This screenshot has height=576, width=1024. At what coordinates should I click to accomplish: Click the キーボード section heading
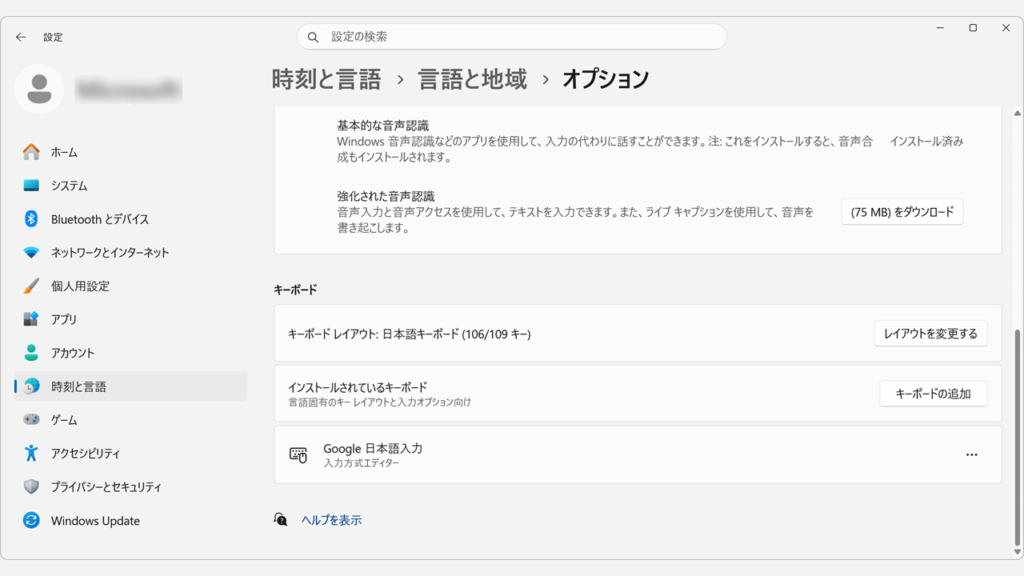coord(295,289)
